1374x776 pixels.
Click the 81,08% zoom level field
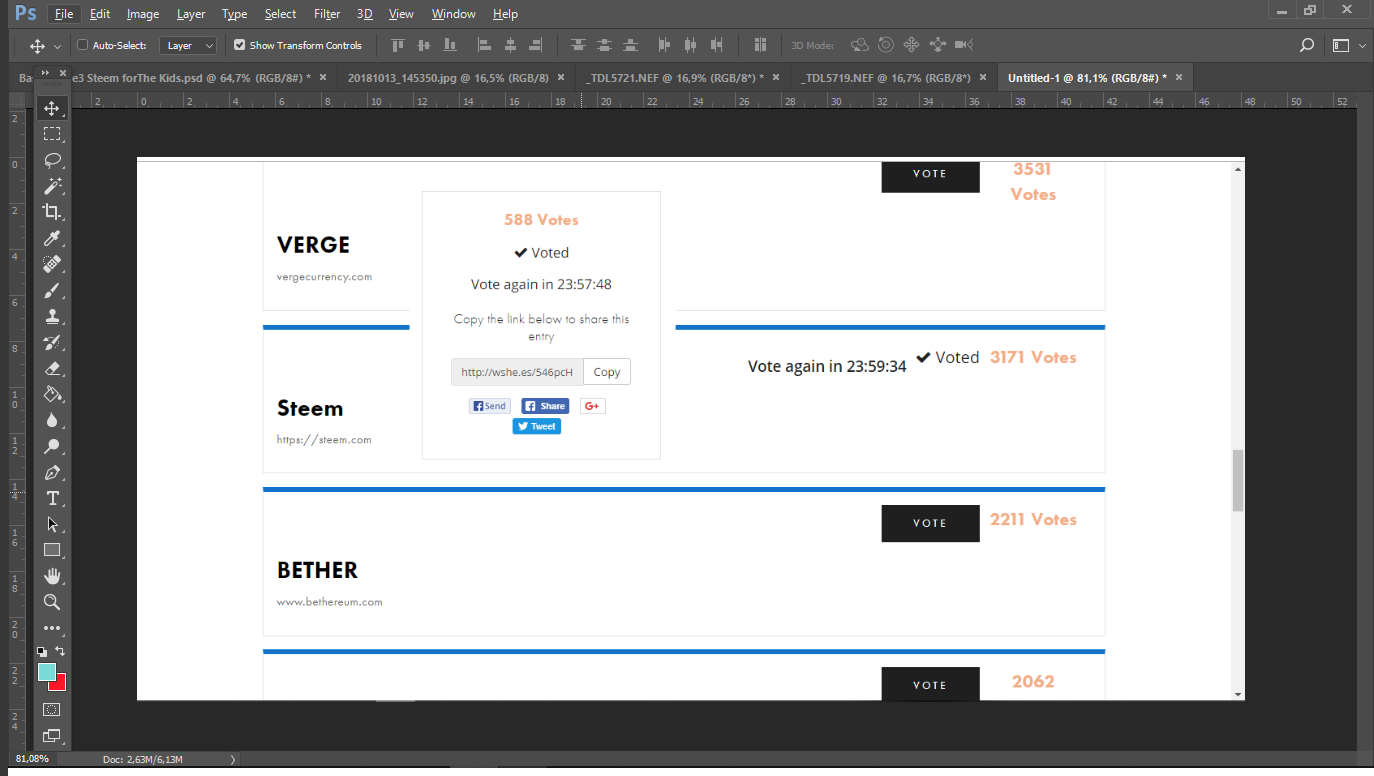[x=32, y=759]
